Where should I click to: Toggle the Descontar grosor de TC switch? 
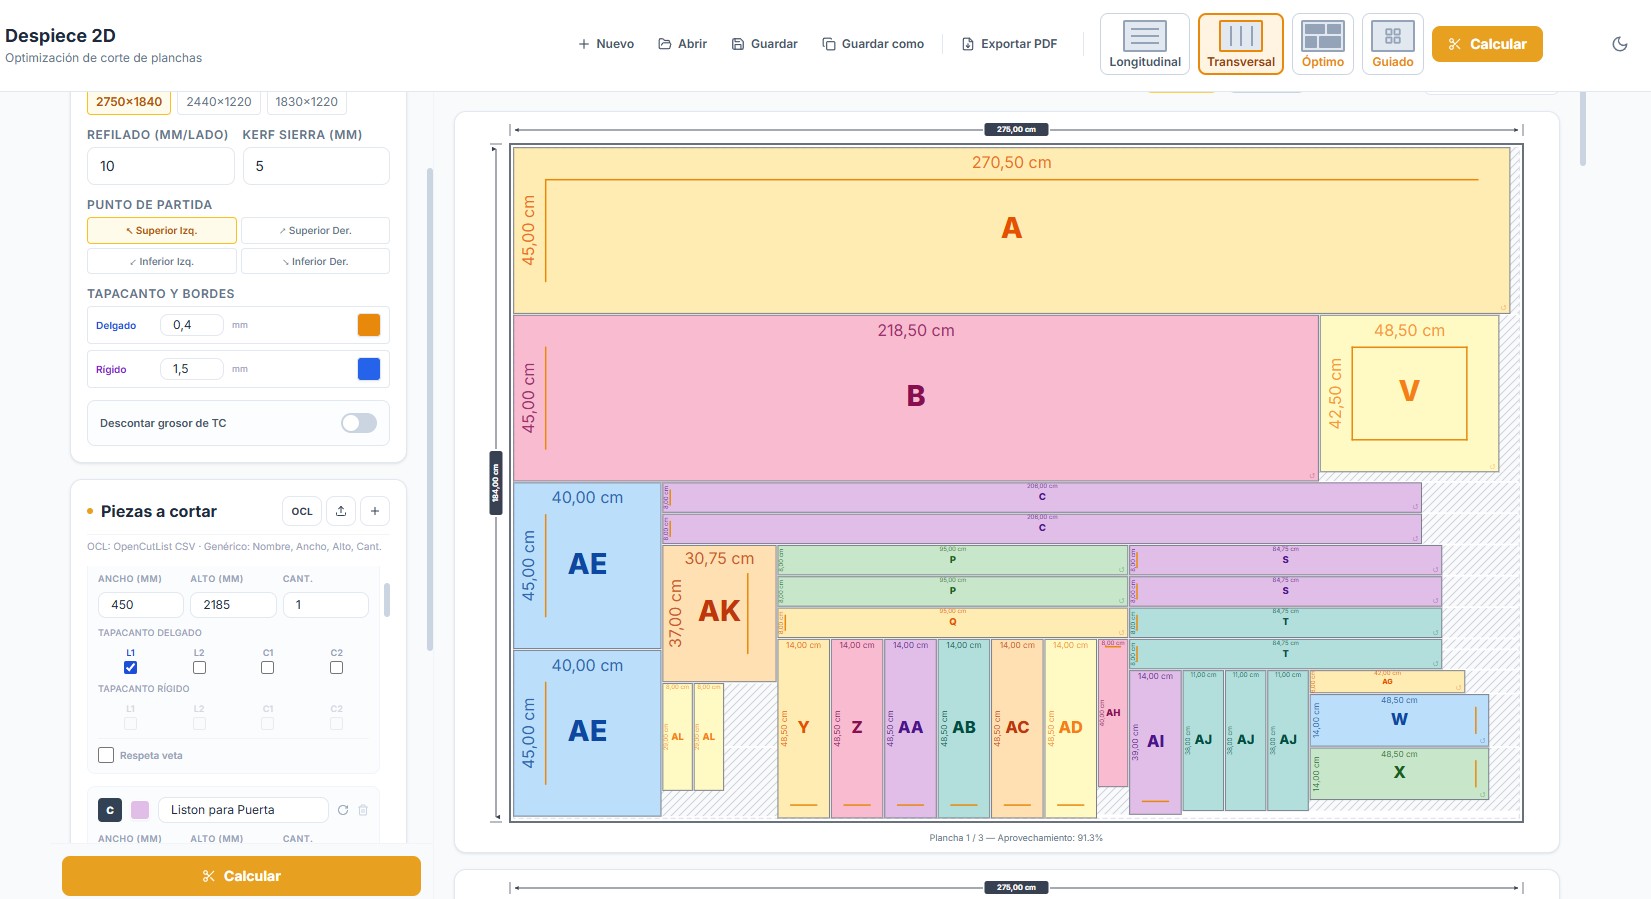[x=359, y=423]
